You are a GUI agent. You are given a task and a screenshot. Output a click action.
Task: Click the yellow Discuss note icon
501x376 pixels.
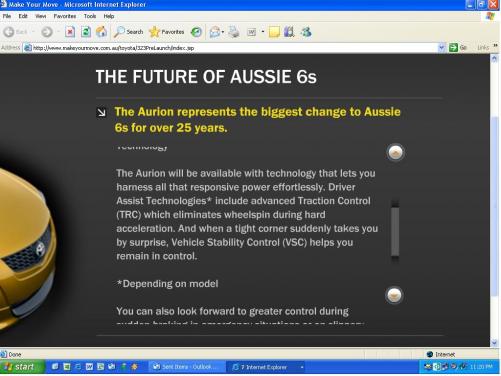(x=274, y=32)
